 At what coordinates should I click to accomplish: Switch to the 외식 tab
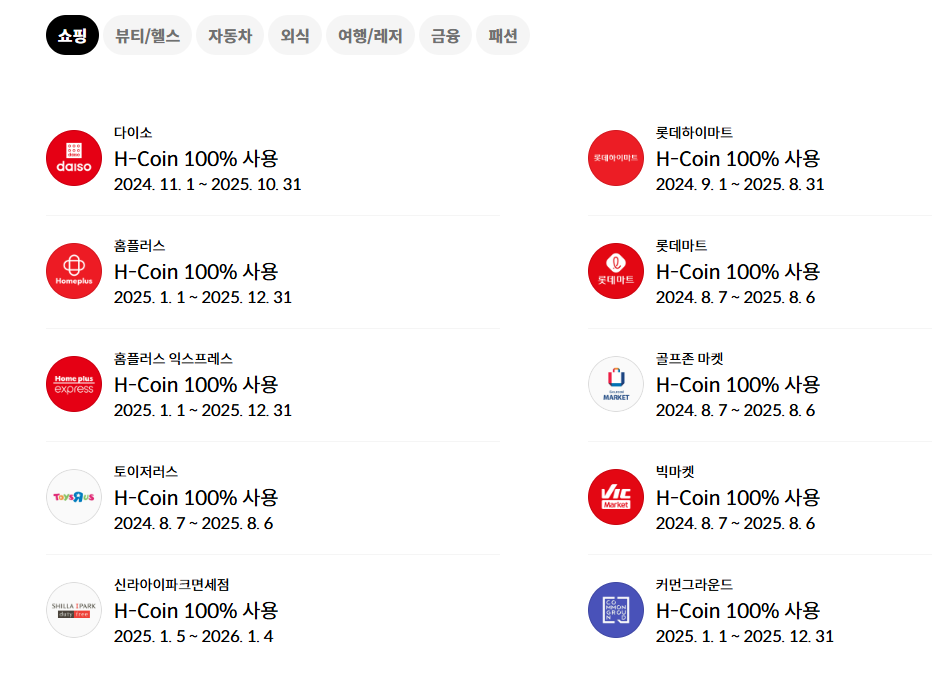point(295,36)
